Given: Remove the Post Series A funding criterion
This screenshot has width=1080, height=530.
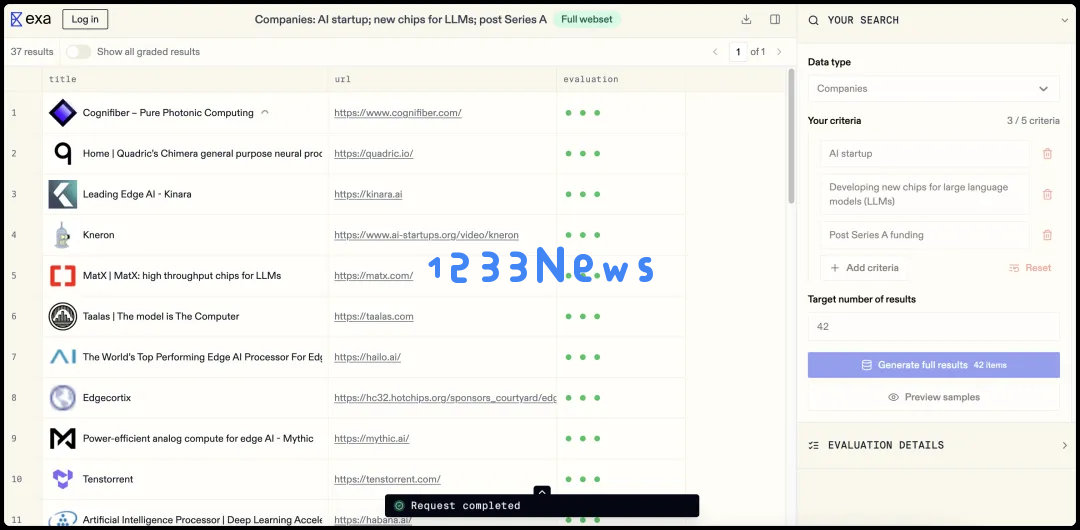Looking at the screenshot, I should [1047, 235].
